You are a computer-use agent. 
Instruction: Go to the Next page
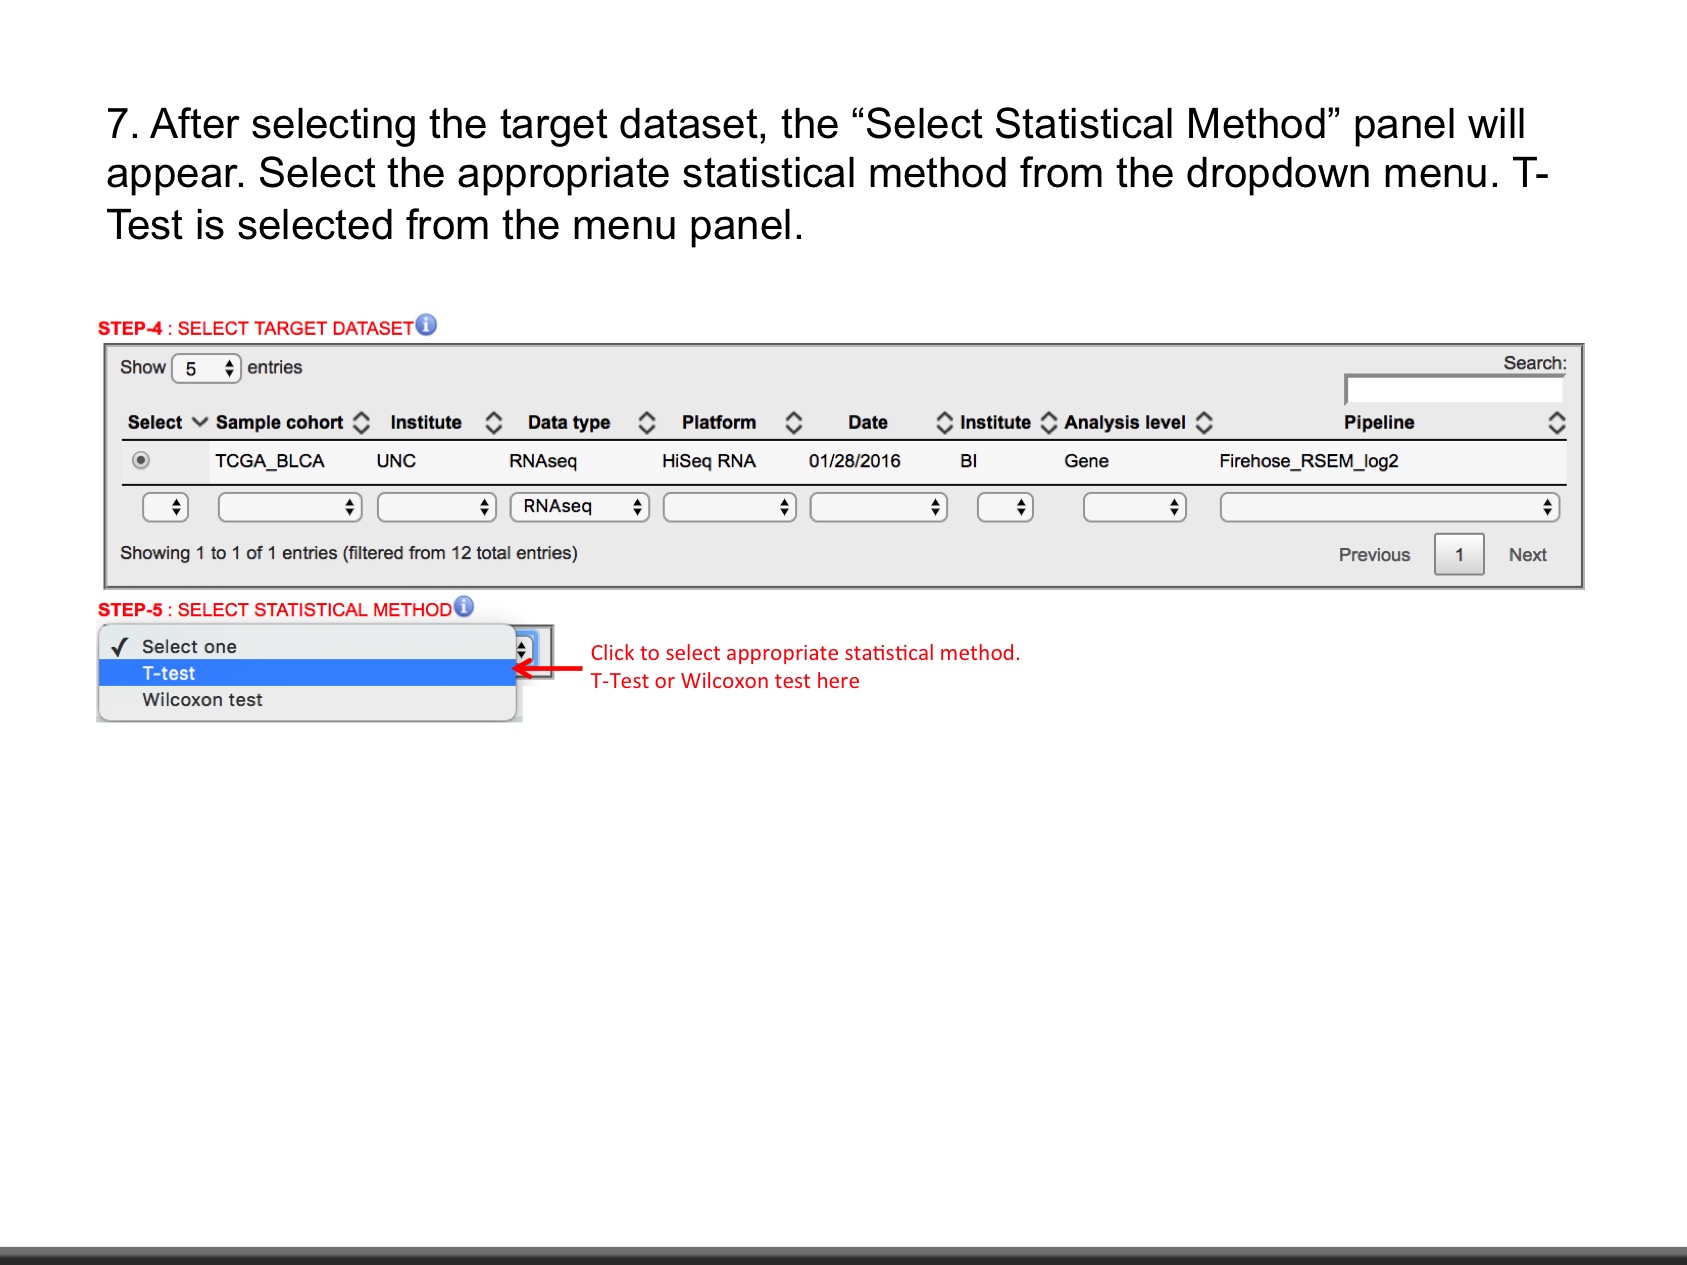[x=1527, y=555]
